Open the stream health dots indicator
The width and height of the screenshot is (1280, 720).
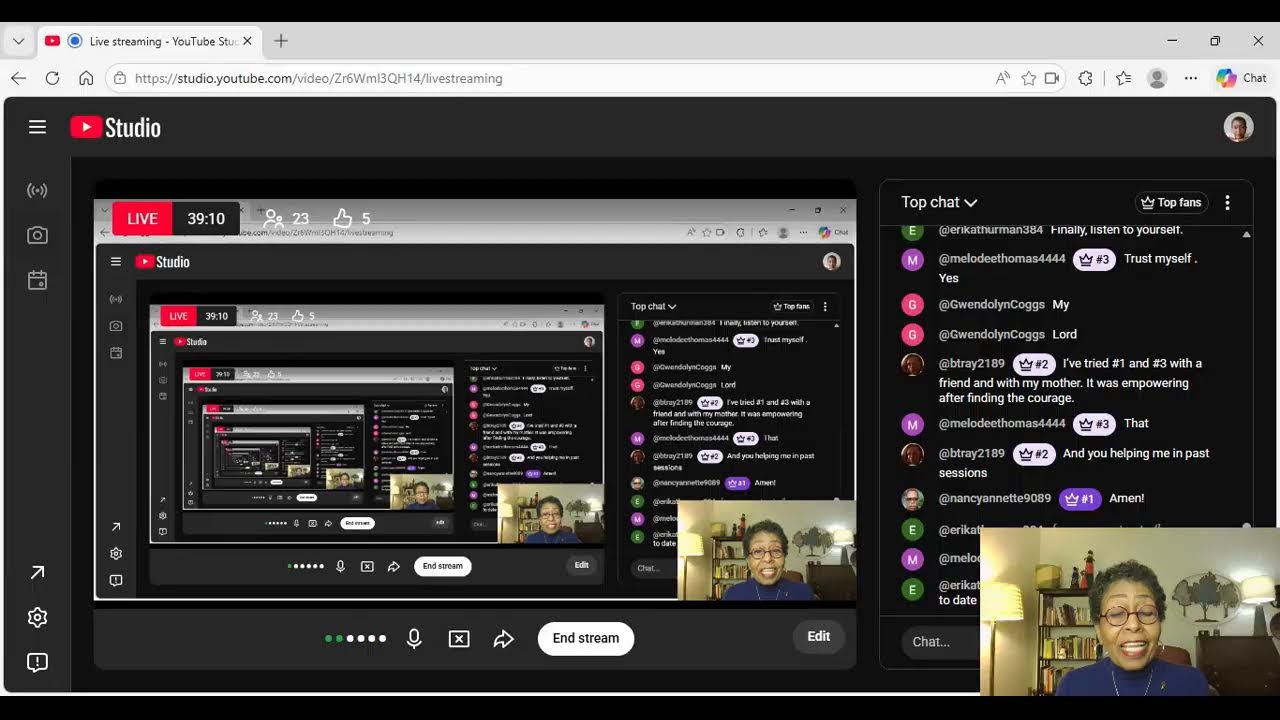pos(355,638)
